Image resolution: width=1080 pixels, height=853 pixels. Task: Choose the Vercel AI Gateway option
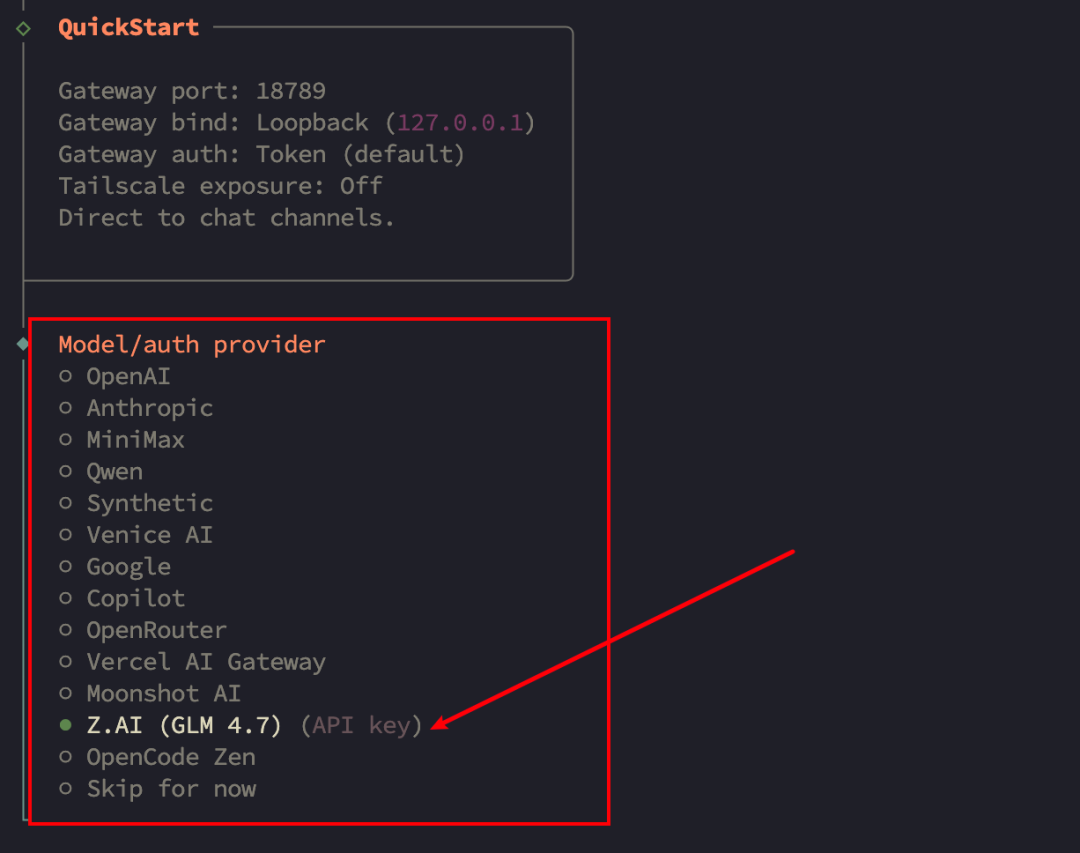(205, 662)
